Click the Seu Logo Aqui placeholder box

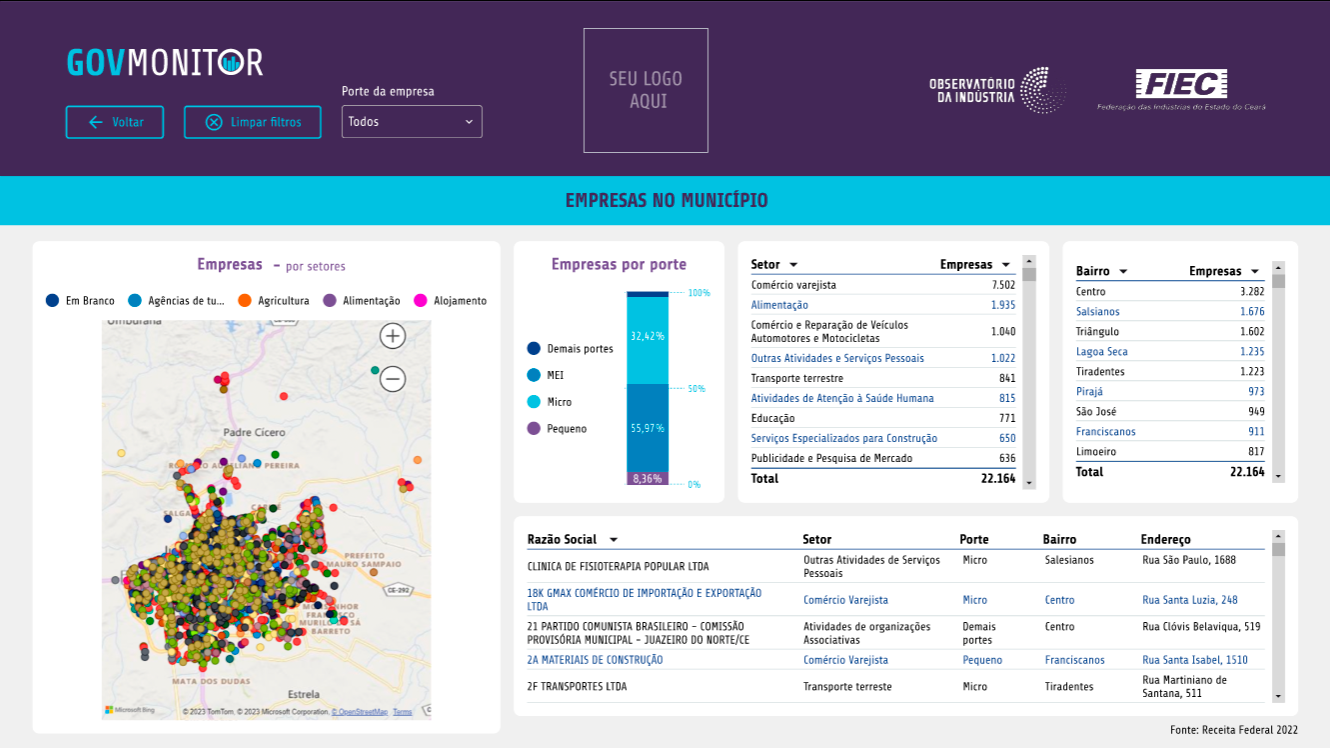[x=646, y=90]
